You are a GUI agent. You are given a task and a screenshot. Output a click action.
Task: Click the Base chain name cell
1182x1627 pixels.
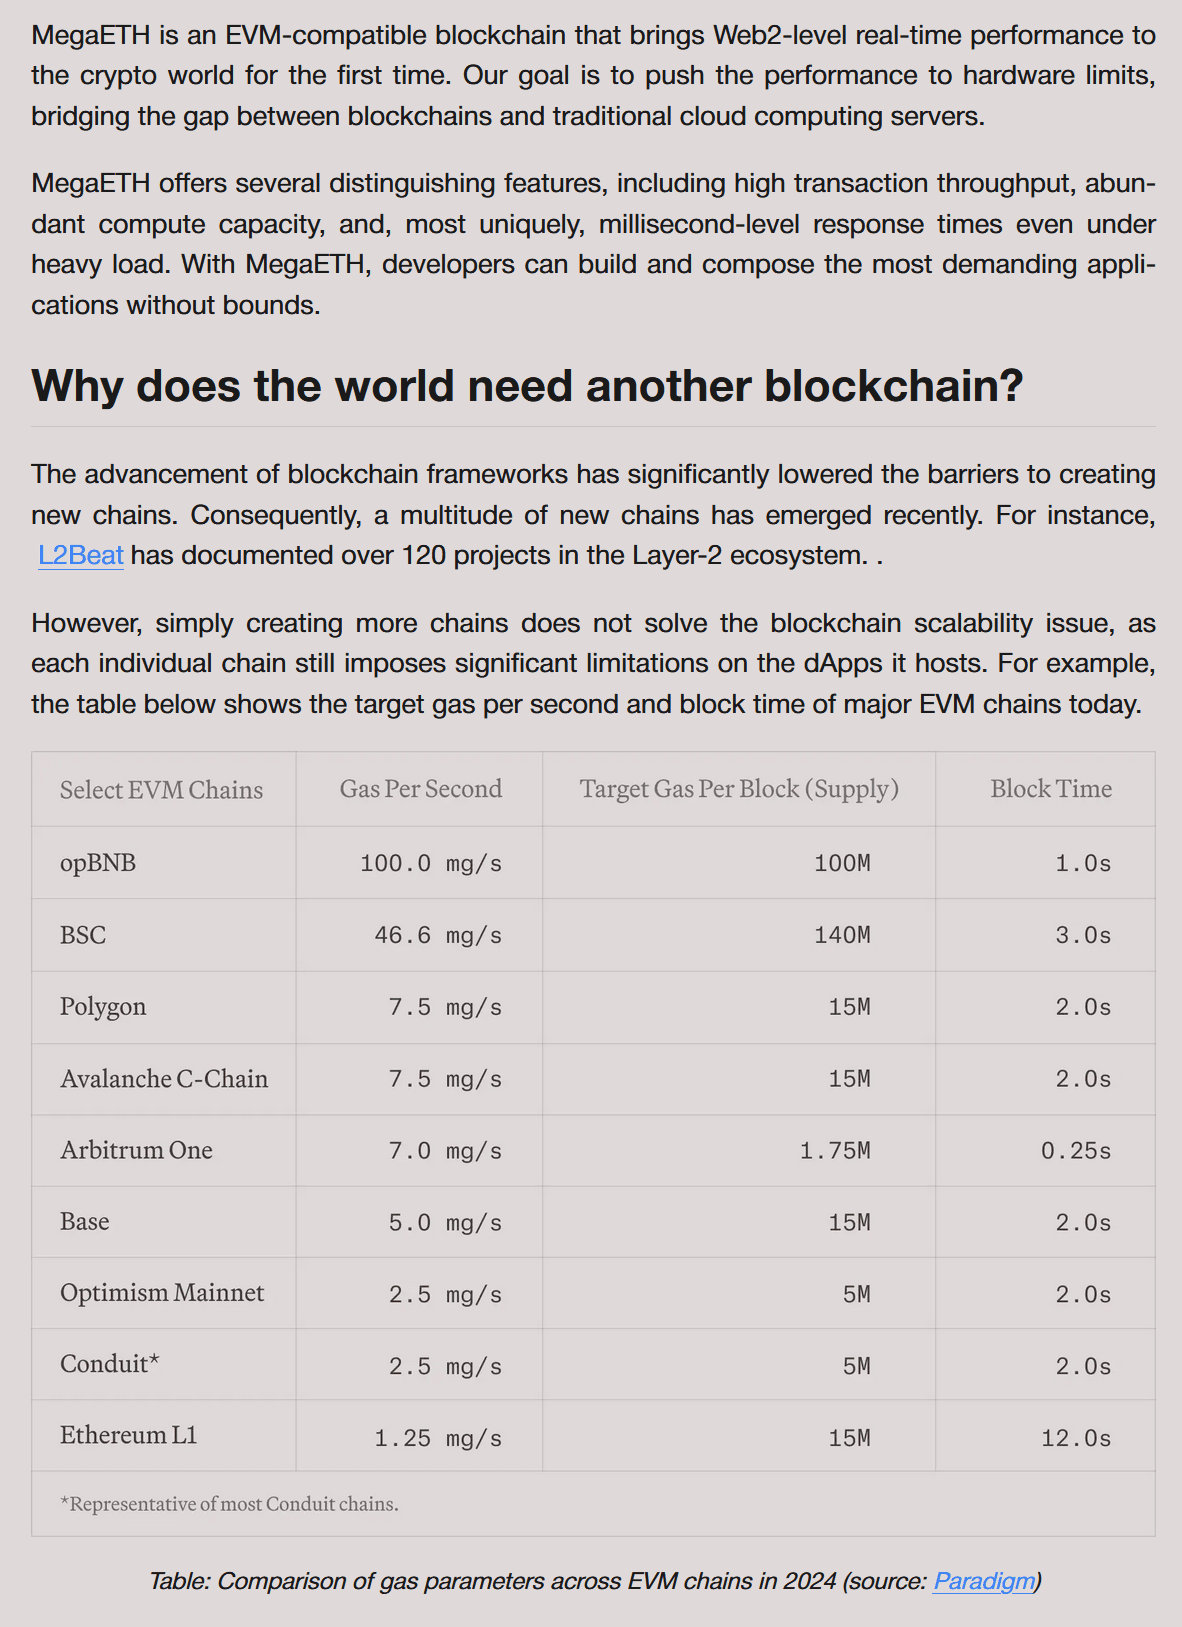tap(85, 1222)
